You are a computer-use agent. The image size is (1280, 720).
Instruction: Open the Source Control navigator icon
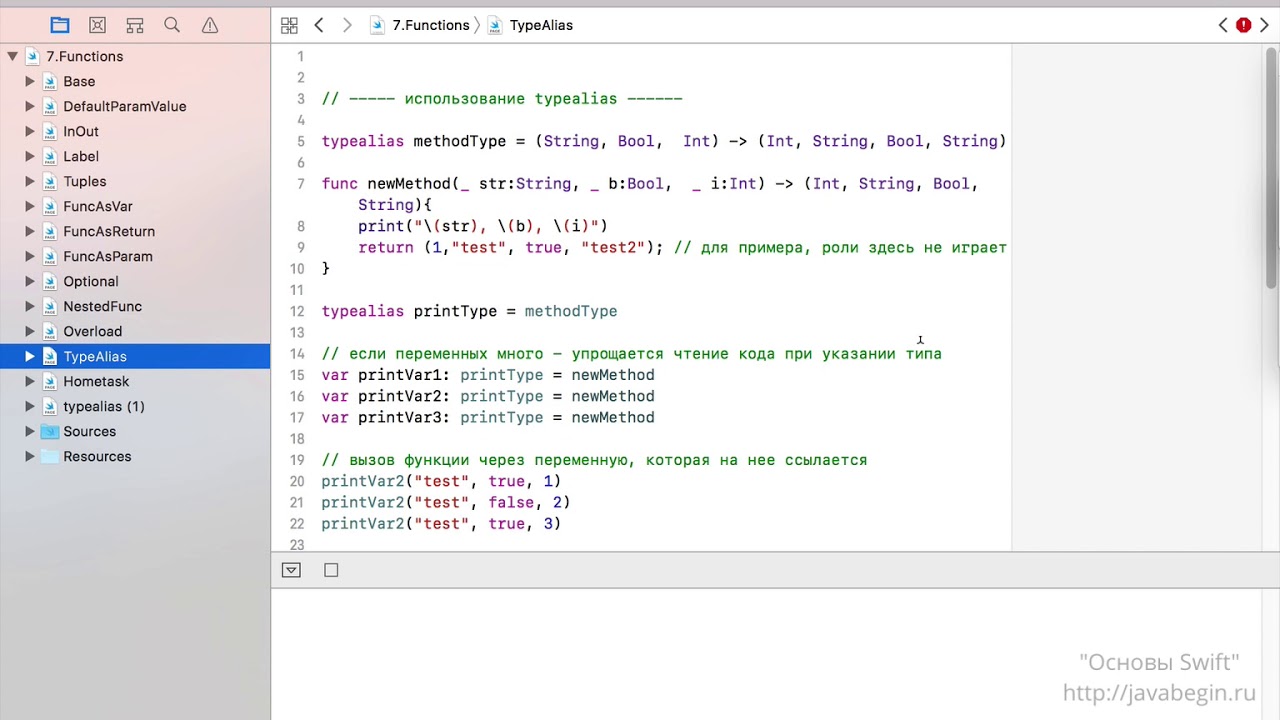97,25
